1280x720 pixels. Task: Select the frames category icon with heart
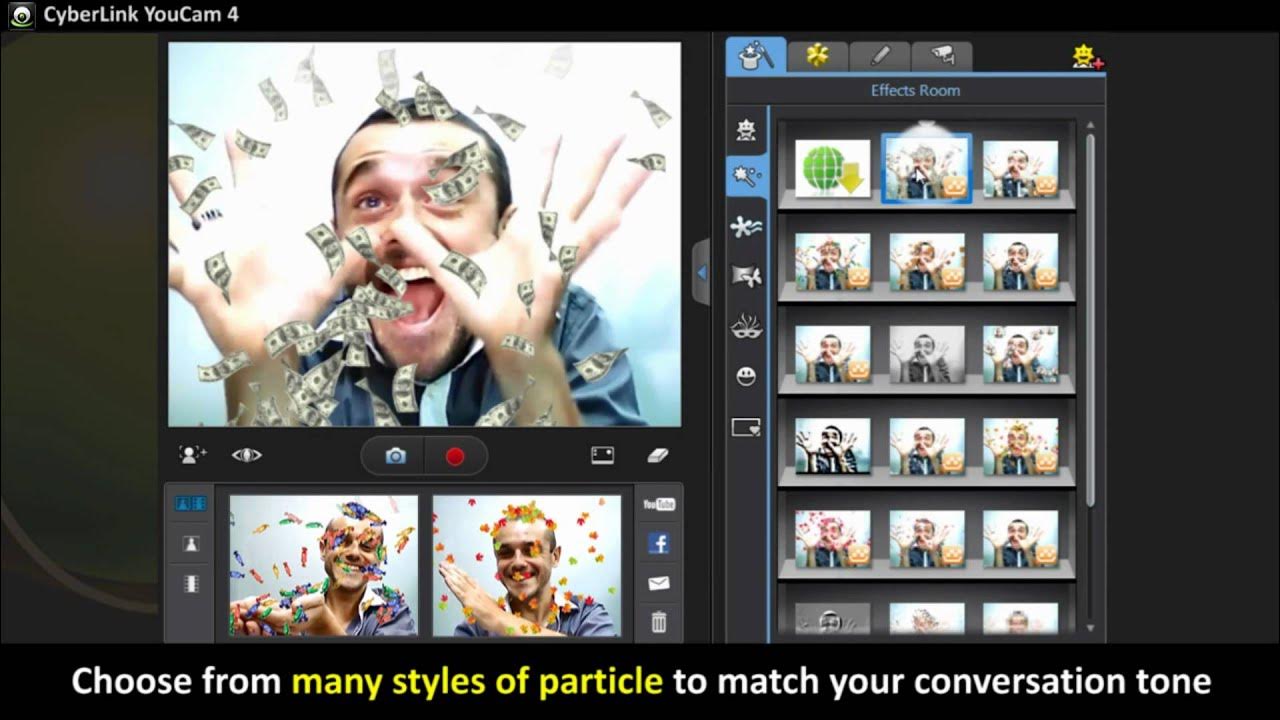[x=746, y=427]
